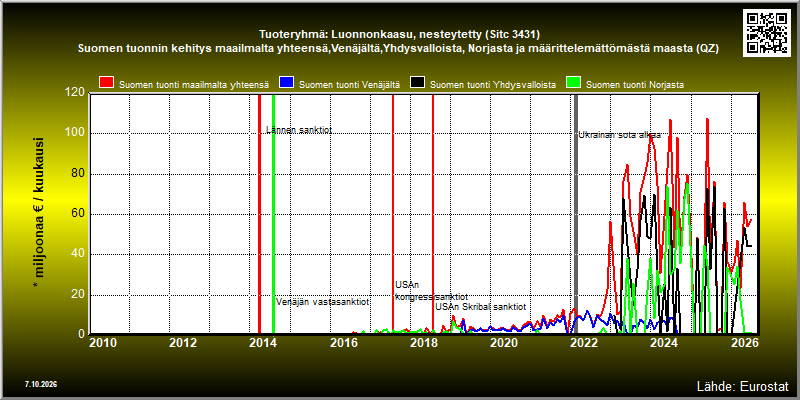Click the blue Venäjältä legend swatch

click(286, 84)
